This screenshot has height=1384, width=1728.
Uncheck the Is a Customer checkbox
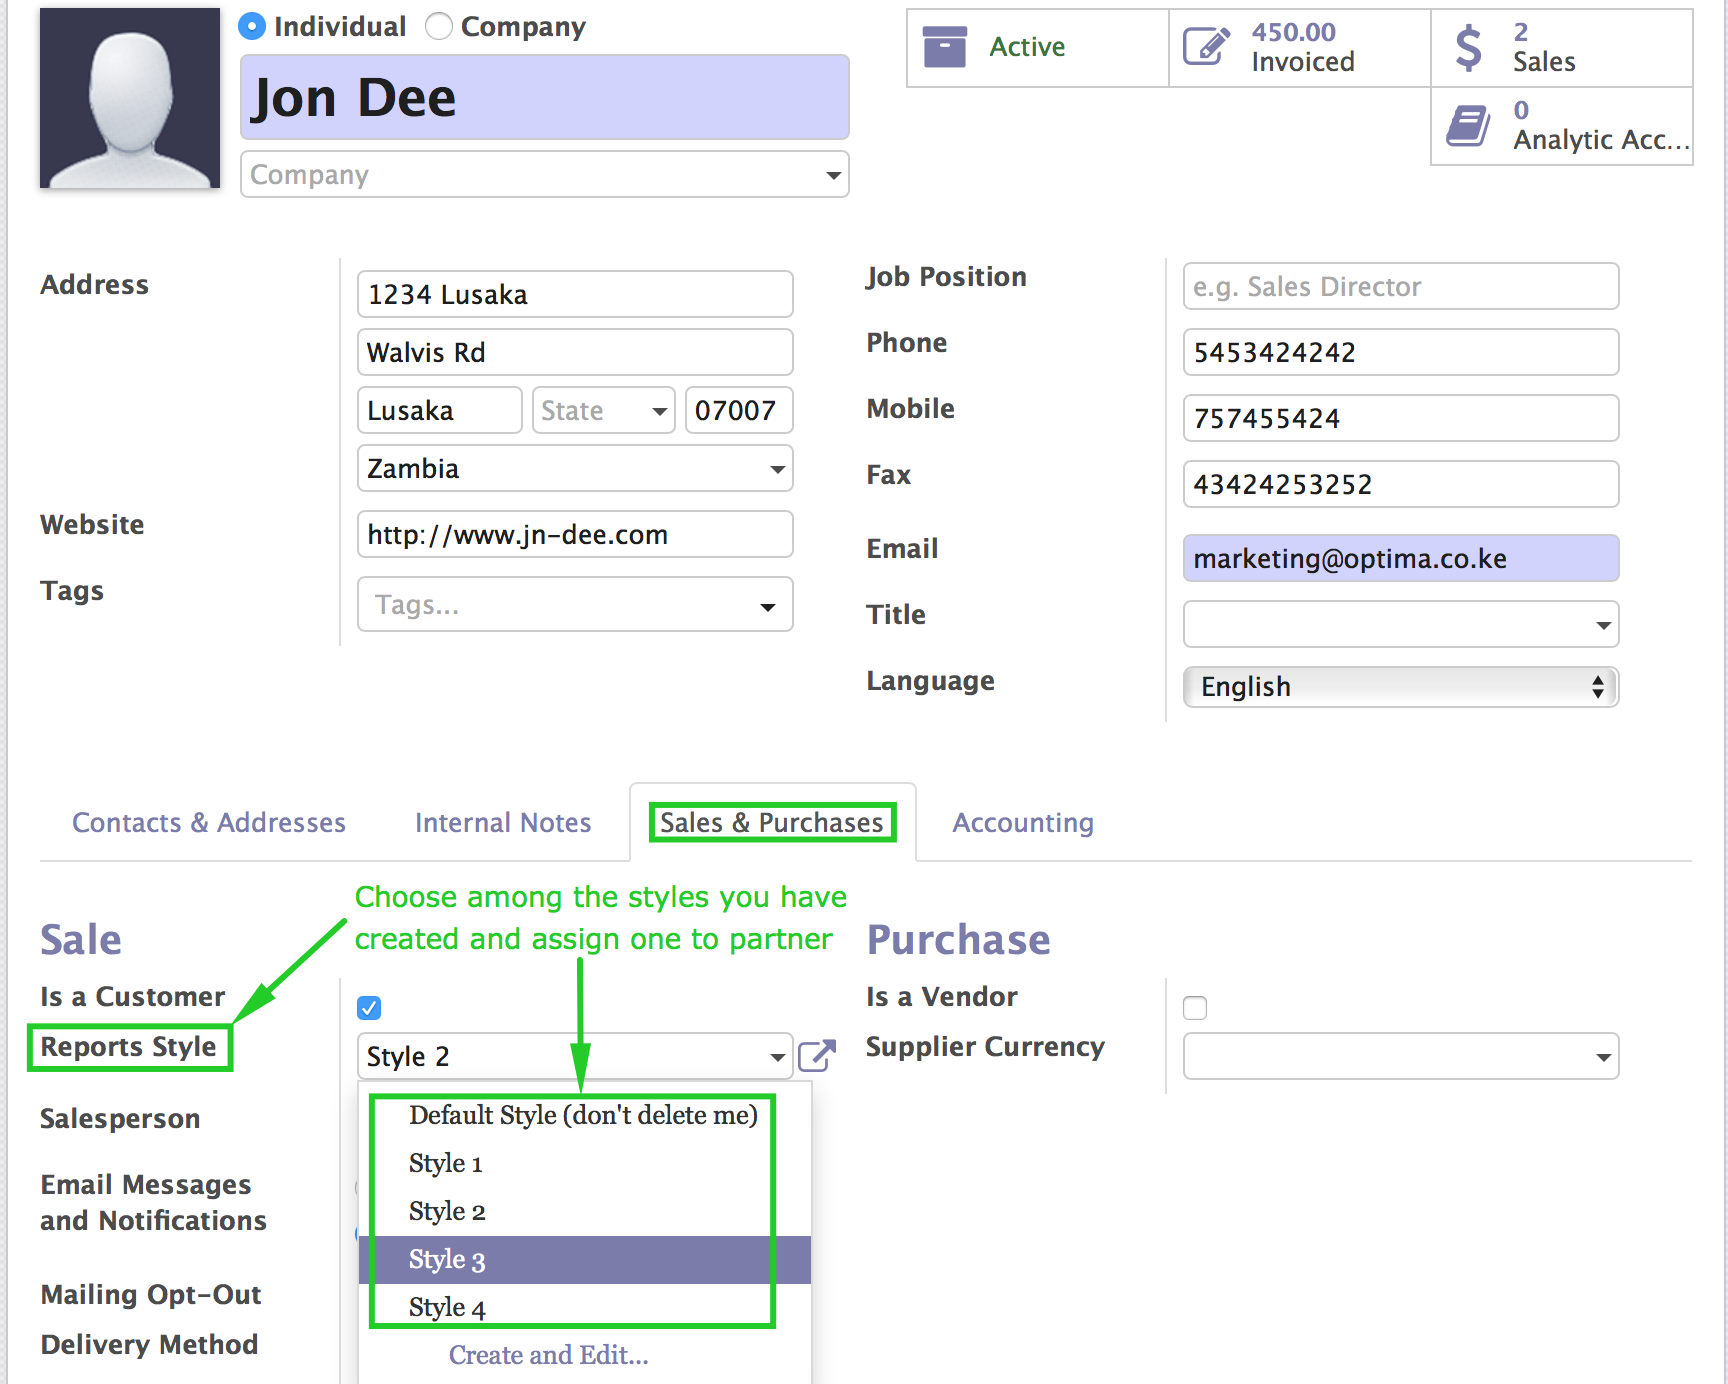(x=369, y=1007)
